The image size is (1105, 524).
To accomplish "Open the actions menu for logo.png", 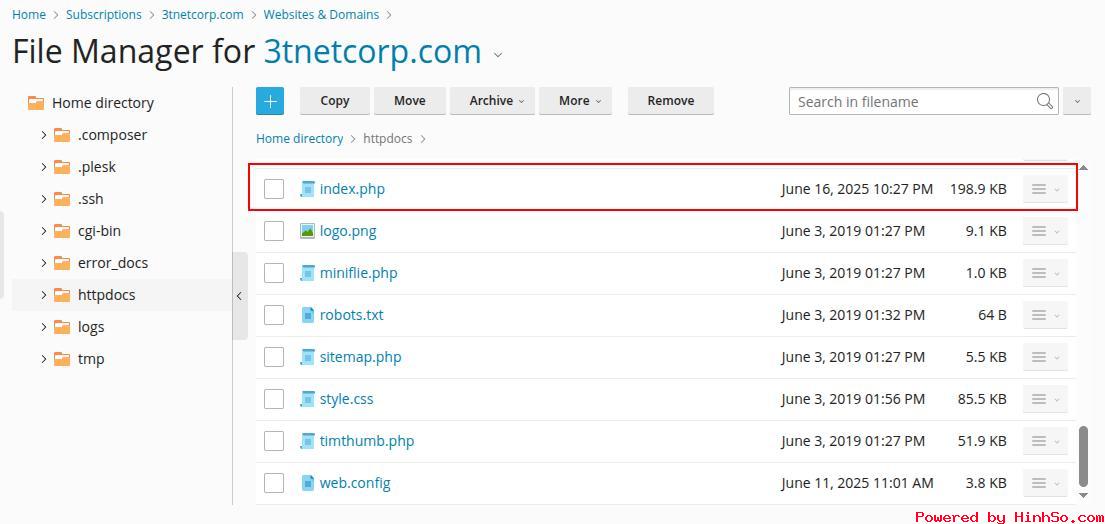I will click(1045, 231).
